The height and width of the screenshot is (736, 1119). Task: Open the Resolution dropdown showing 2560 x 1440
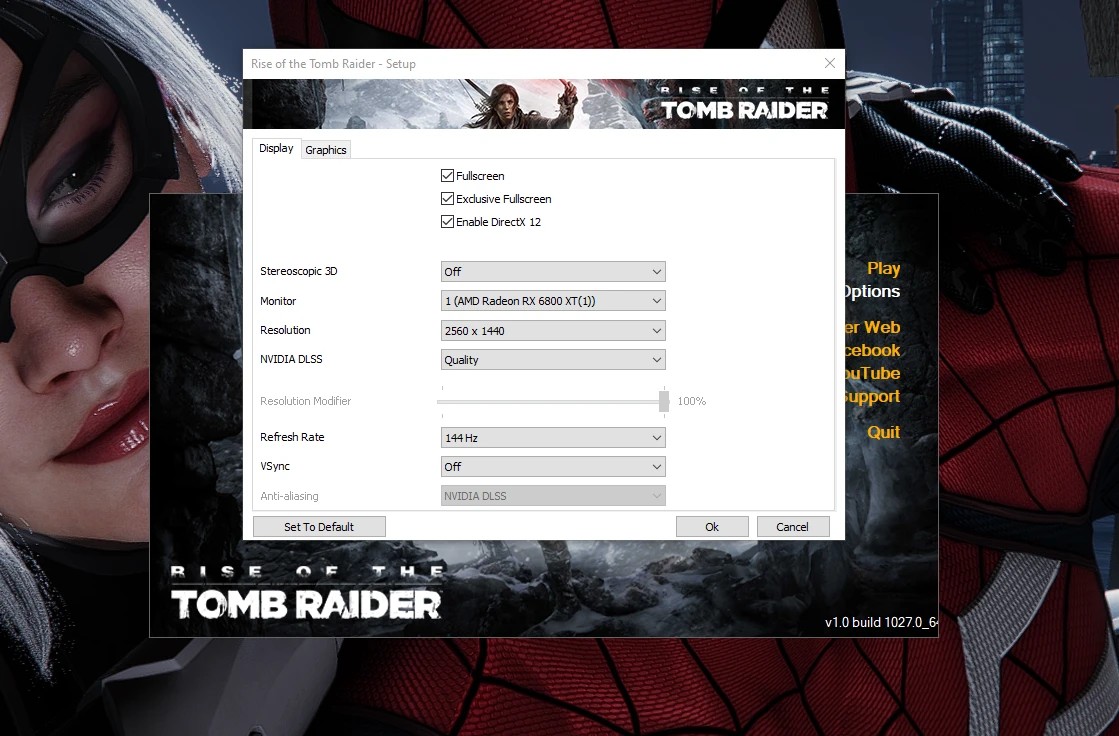pyautogui.click(x=553, y=331)
